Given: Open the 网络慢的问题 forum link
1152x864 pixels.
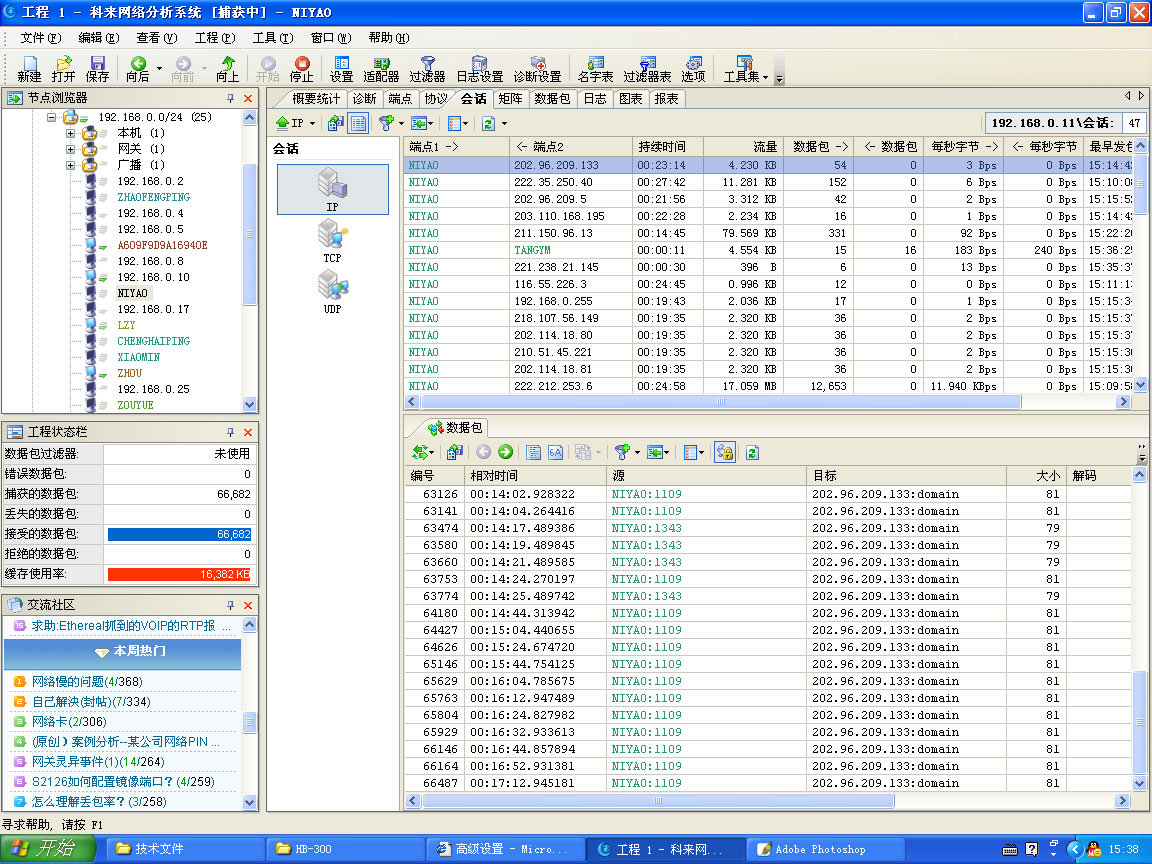Looking at the screenshot, I should [68, 681].
